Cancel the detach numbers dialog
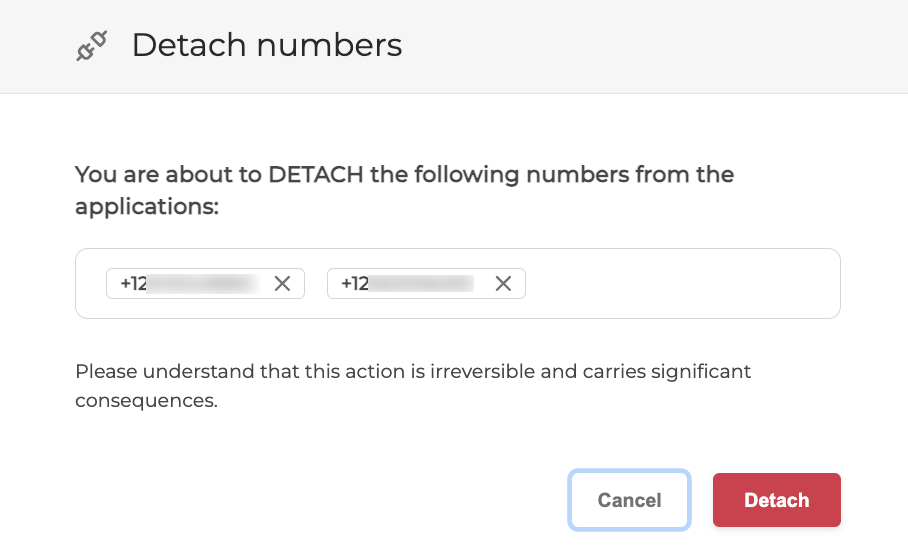Screen dimensions: 908x550 (629, 499)
